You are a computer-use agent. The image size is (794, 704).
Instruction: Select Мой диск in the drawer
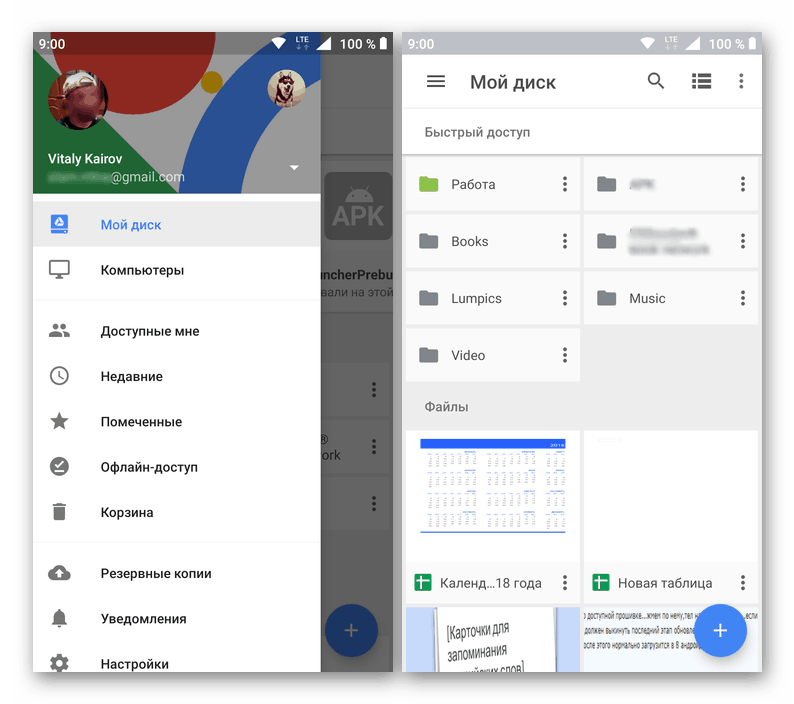177,224
